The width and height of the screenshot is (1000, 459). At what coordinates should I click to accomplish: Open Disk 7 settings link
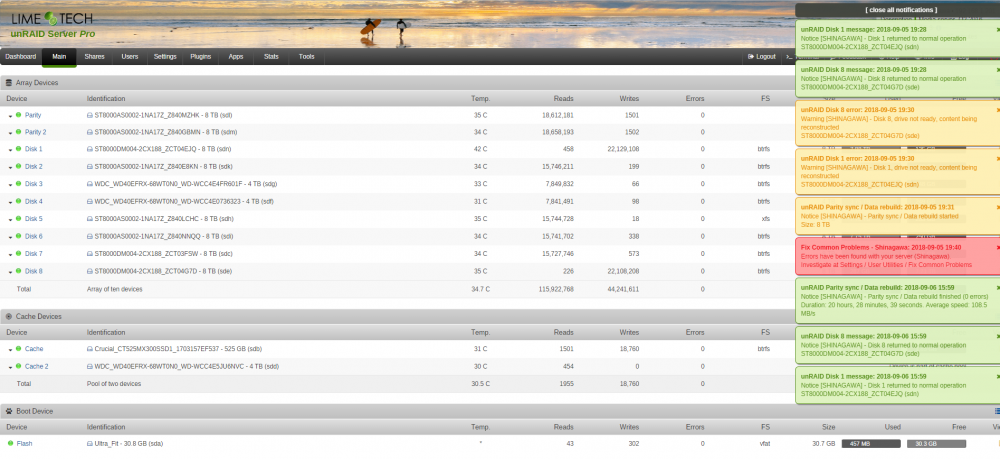(x=34, y=254)
